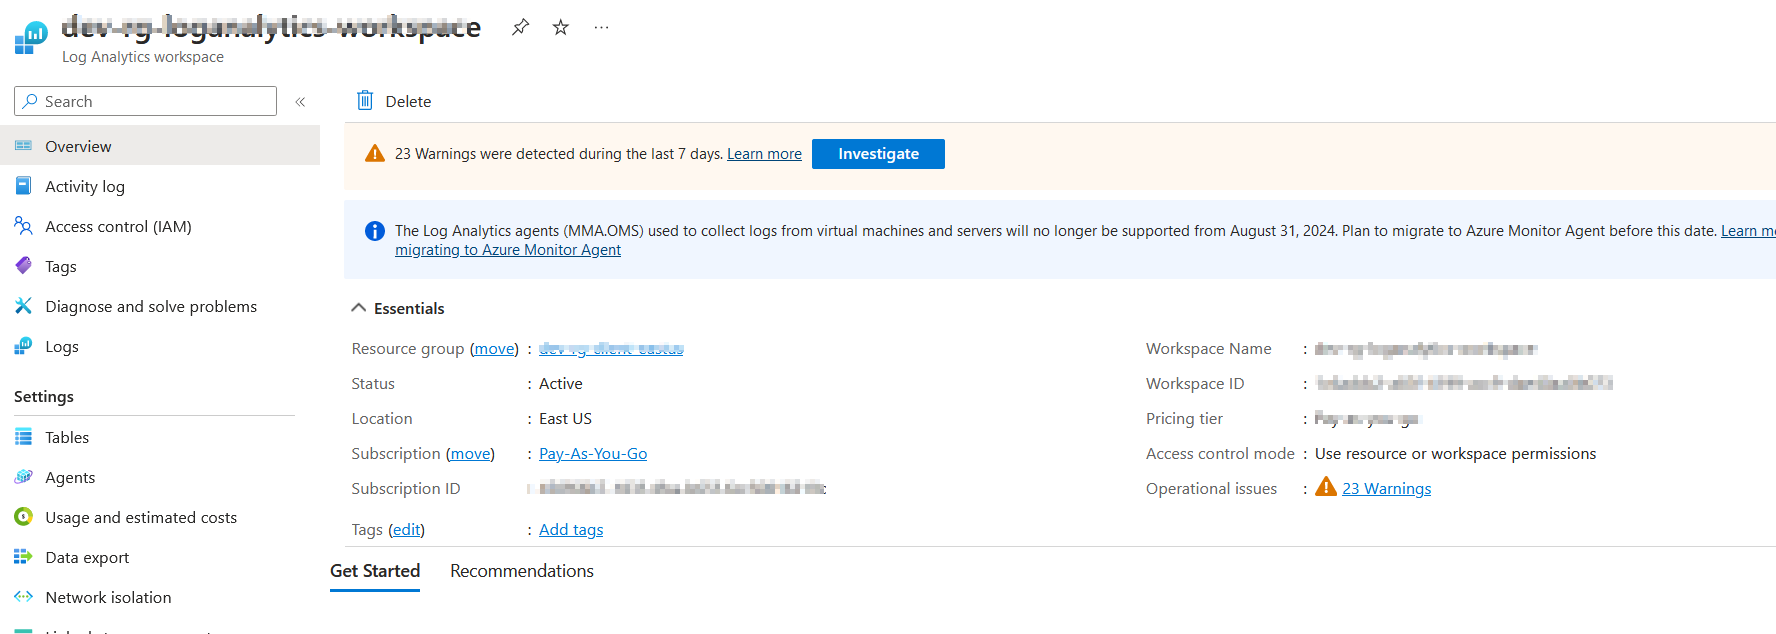Click the Tables grid icon
Viewport: 1776px width, 634px height.
pos(23,437)
